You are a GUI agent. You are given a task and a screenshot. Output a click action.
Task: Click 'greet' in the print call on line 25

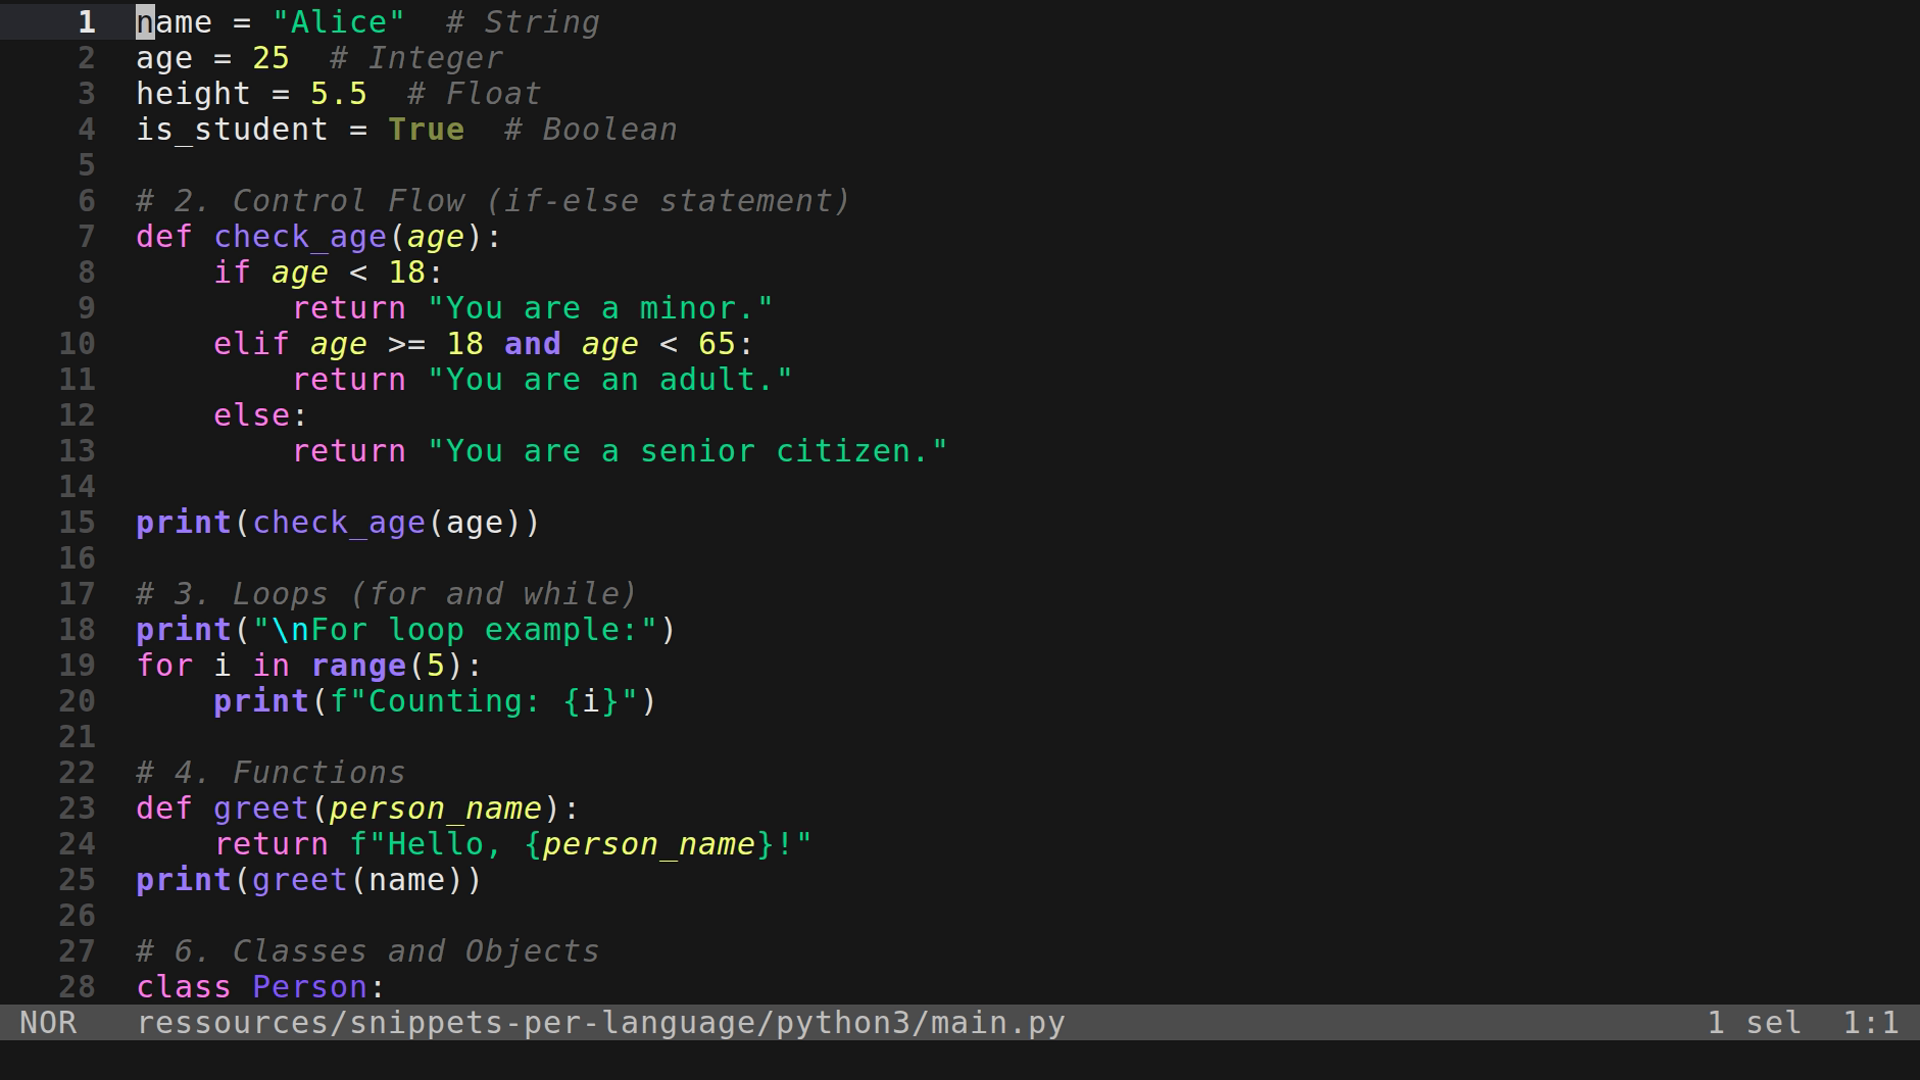pos(300,880)
